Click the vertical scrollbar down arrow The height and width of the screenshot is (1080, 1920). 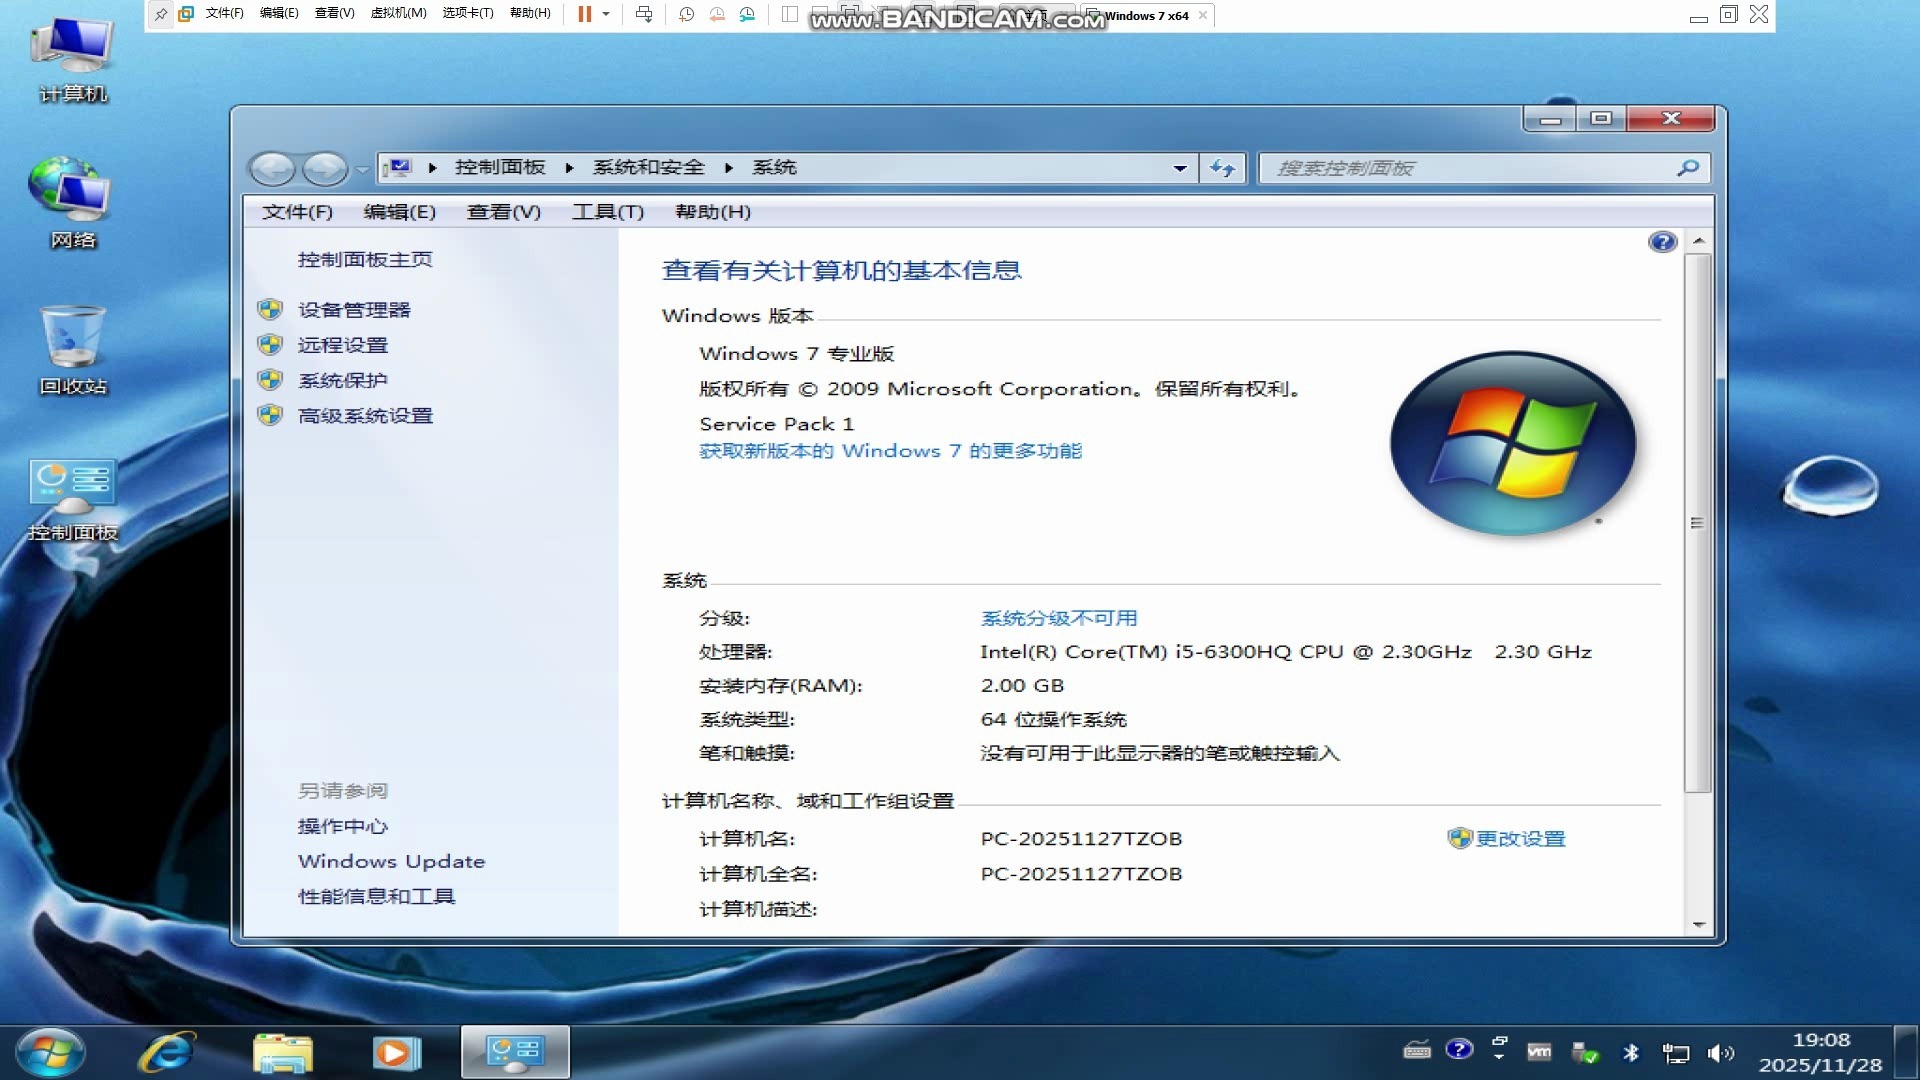point(1698,924)
